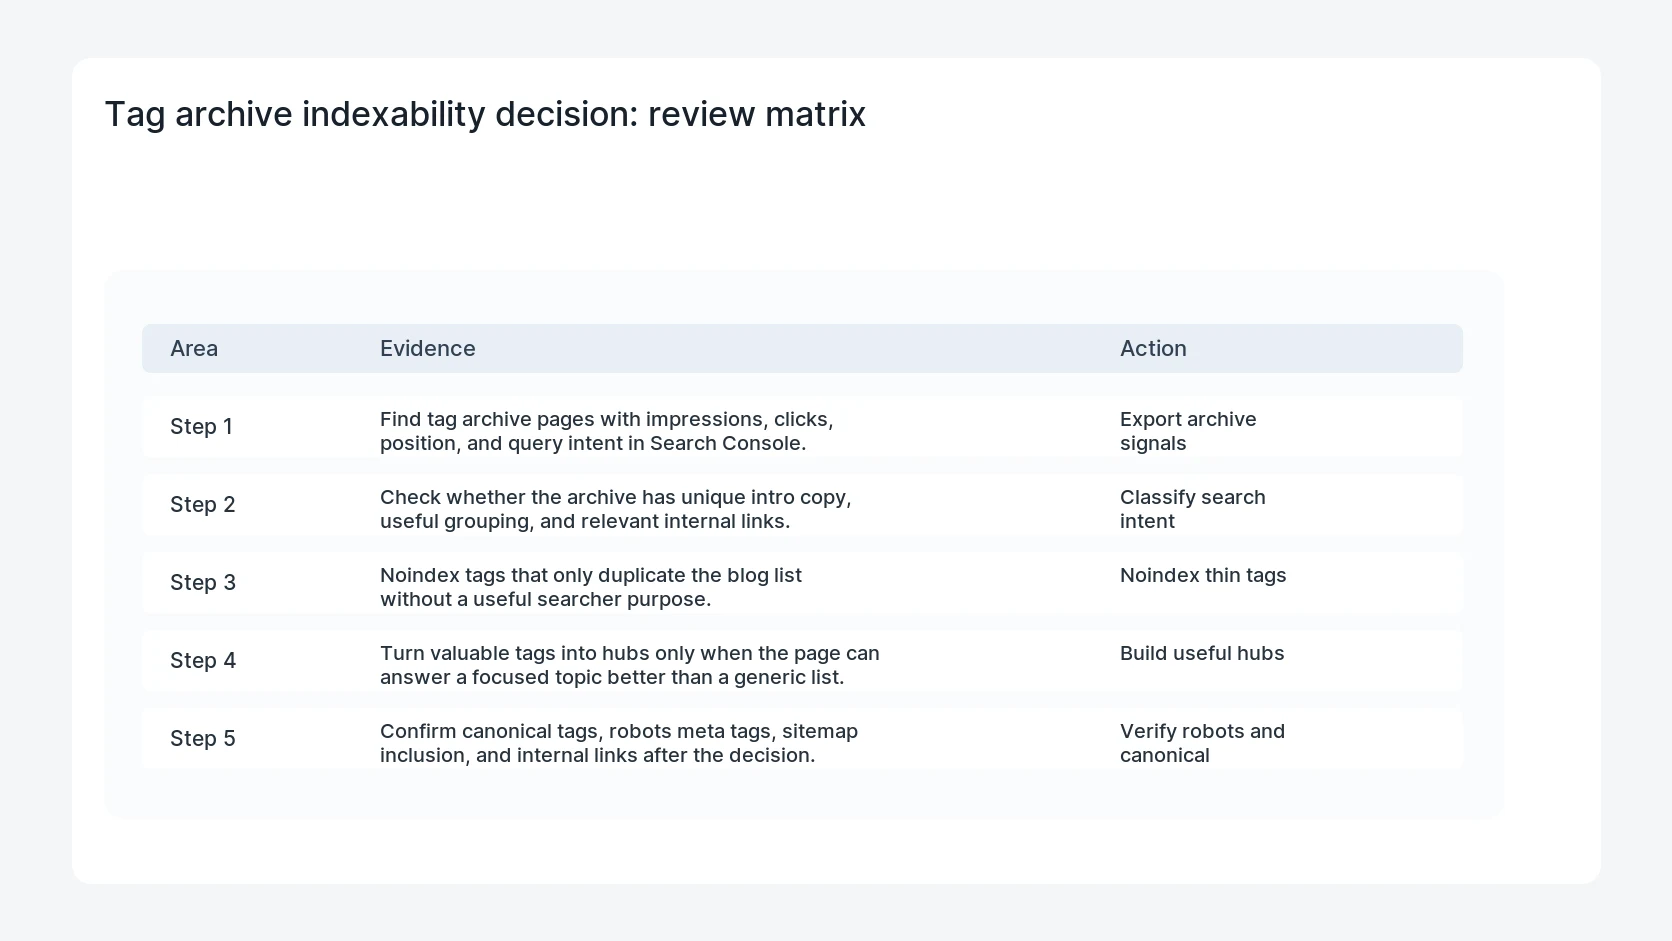Select the 'Action' column header
1672x941 pixels.
(1153, 348)
